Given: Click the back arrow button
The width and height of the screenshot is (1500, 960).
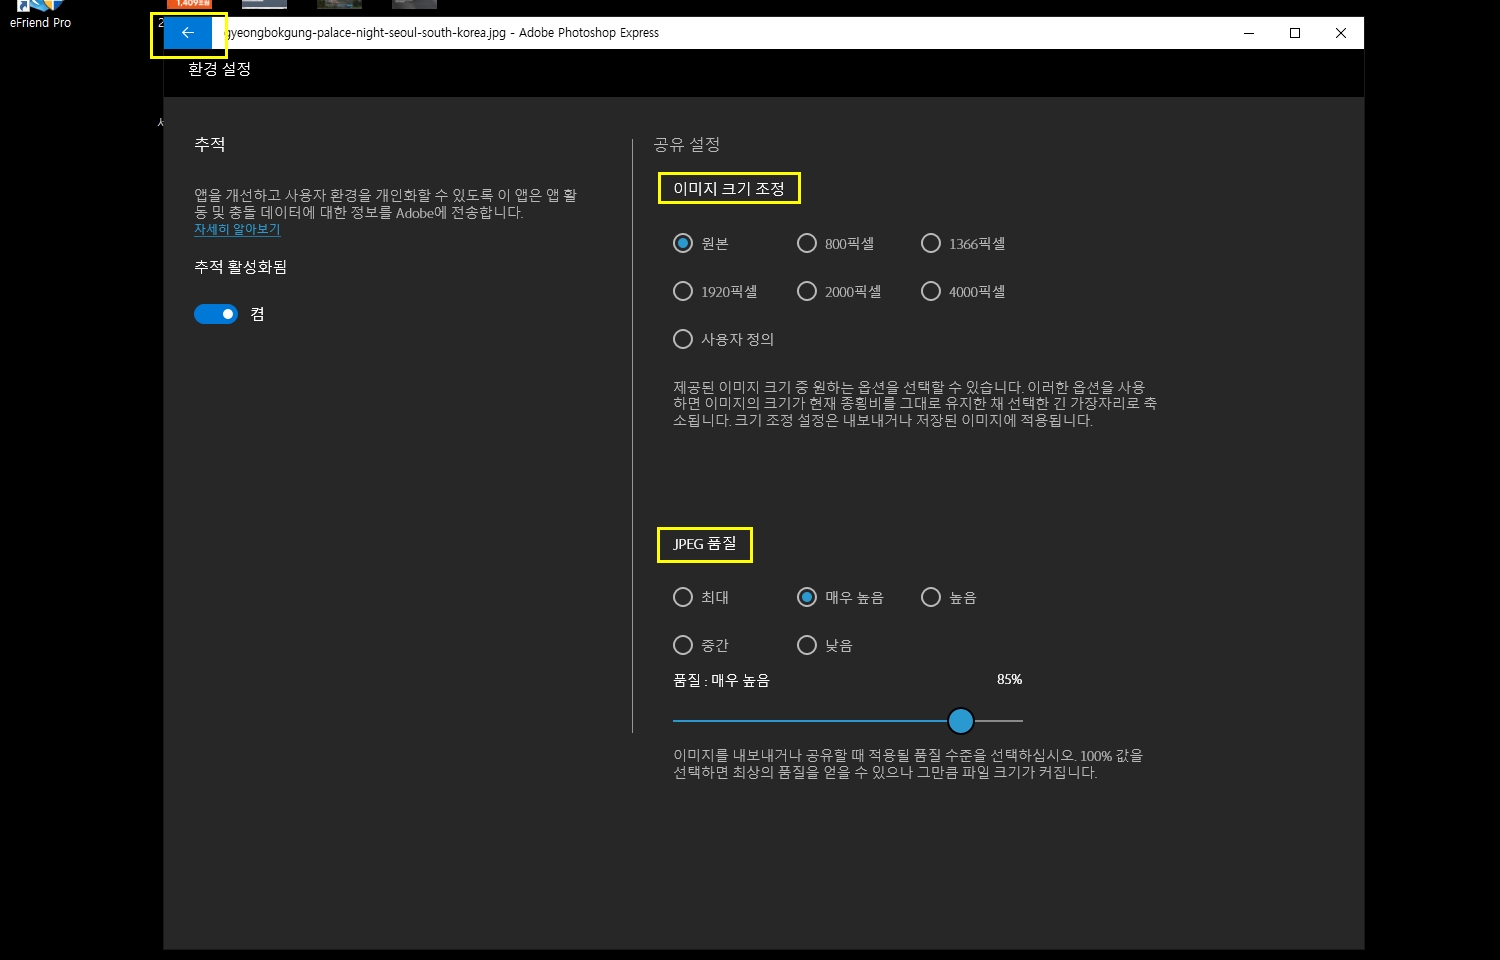Looking at the screenshot, I should point(188,33).
